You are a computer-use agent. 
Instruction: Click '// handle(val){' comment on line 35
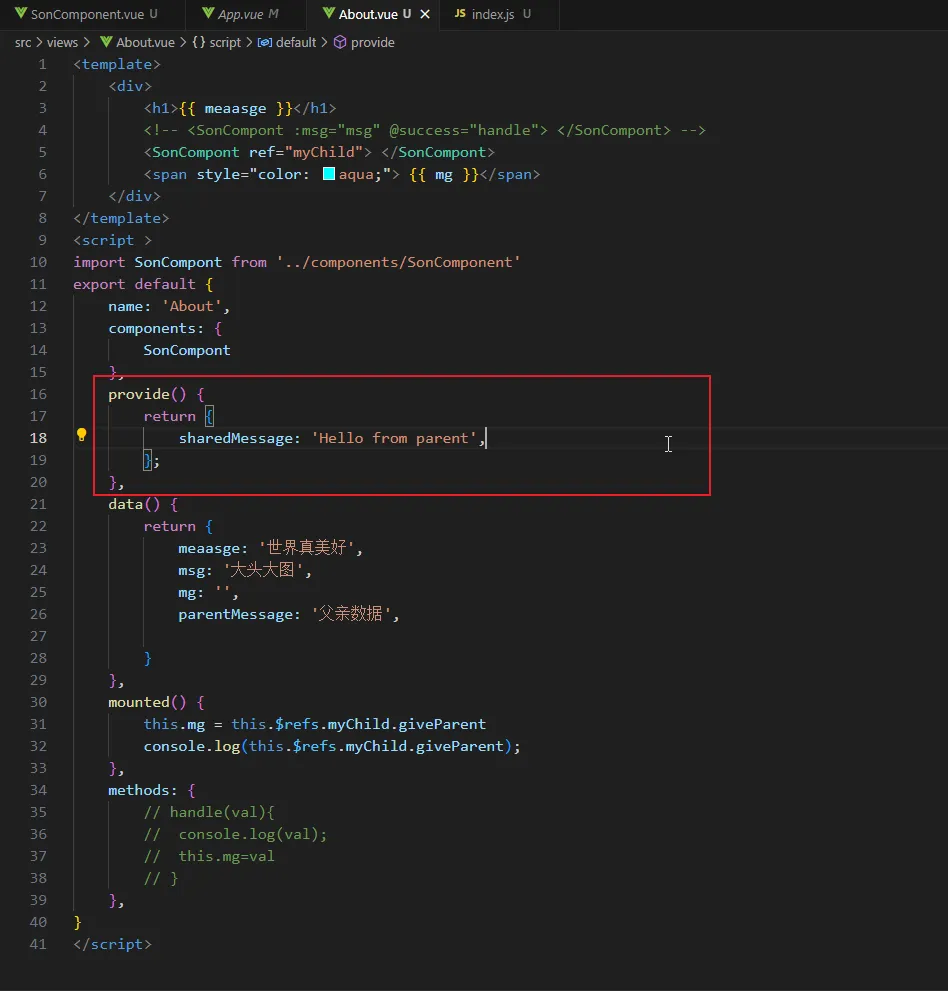point(209,812)
